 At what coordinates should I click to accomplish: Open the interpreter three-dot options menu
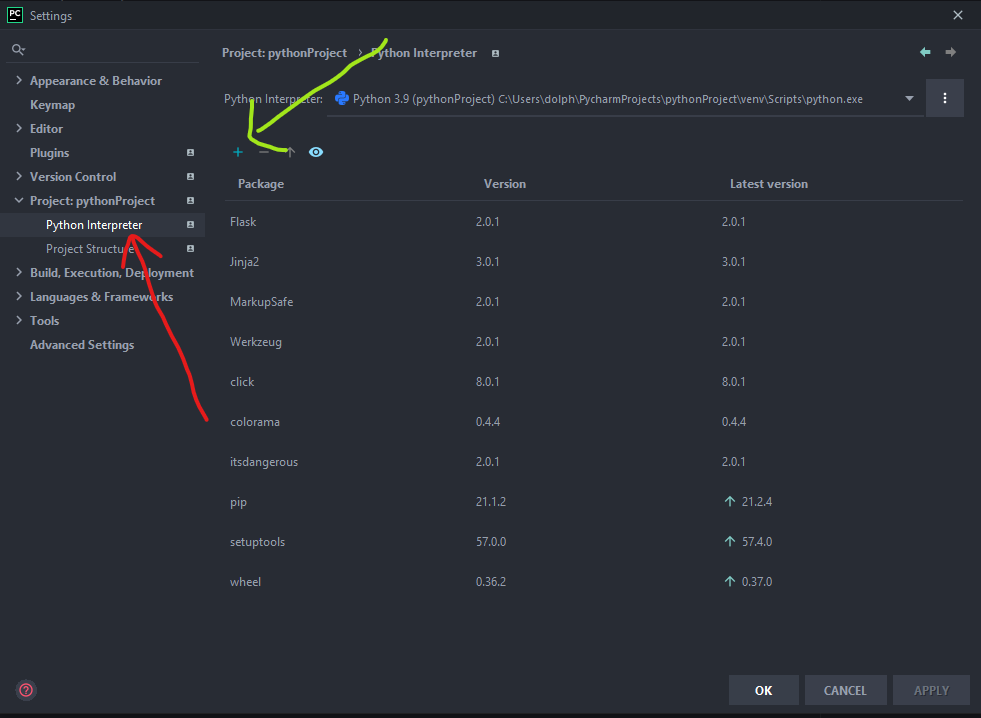(945, 98)
